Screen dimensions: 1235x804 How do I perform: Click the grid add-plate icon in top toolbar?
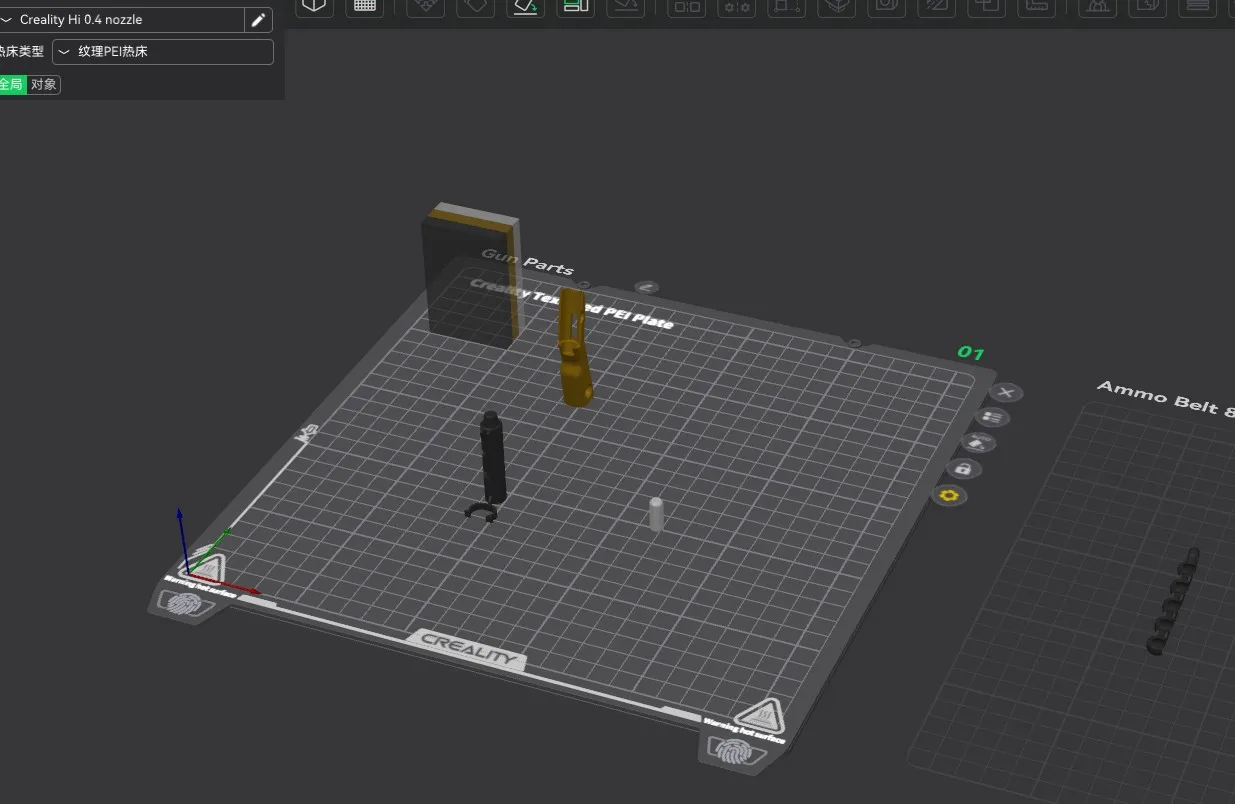pos(365,6)
